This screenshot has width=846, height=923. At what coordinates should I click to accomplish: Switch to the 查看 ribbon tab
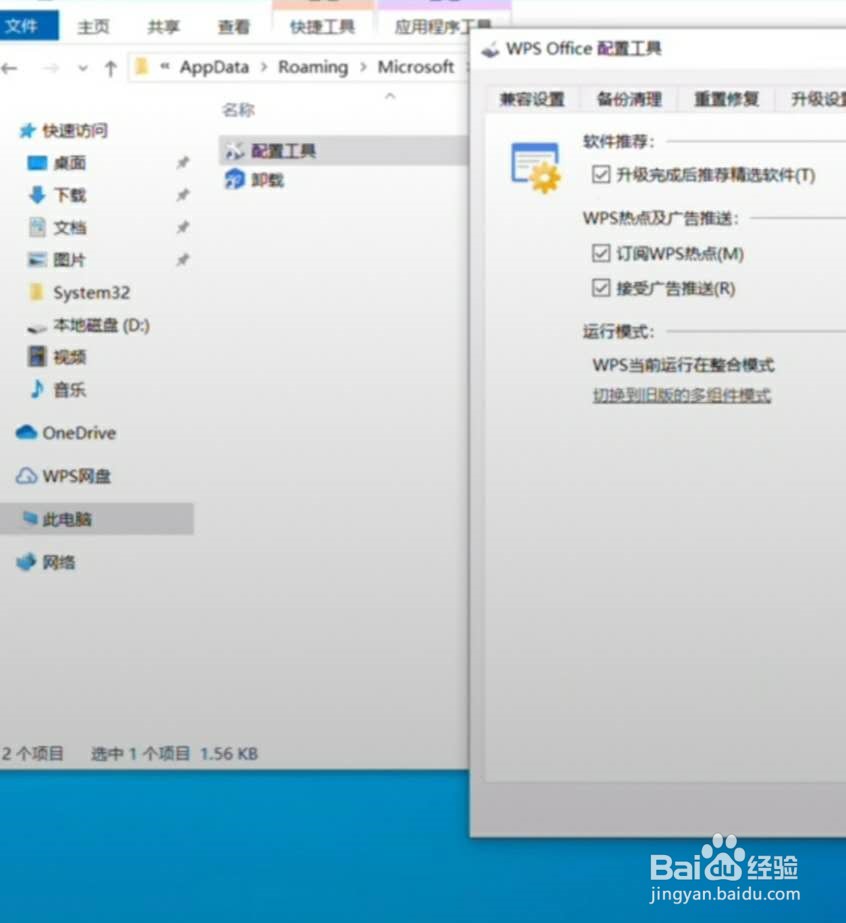point(232,27)
